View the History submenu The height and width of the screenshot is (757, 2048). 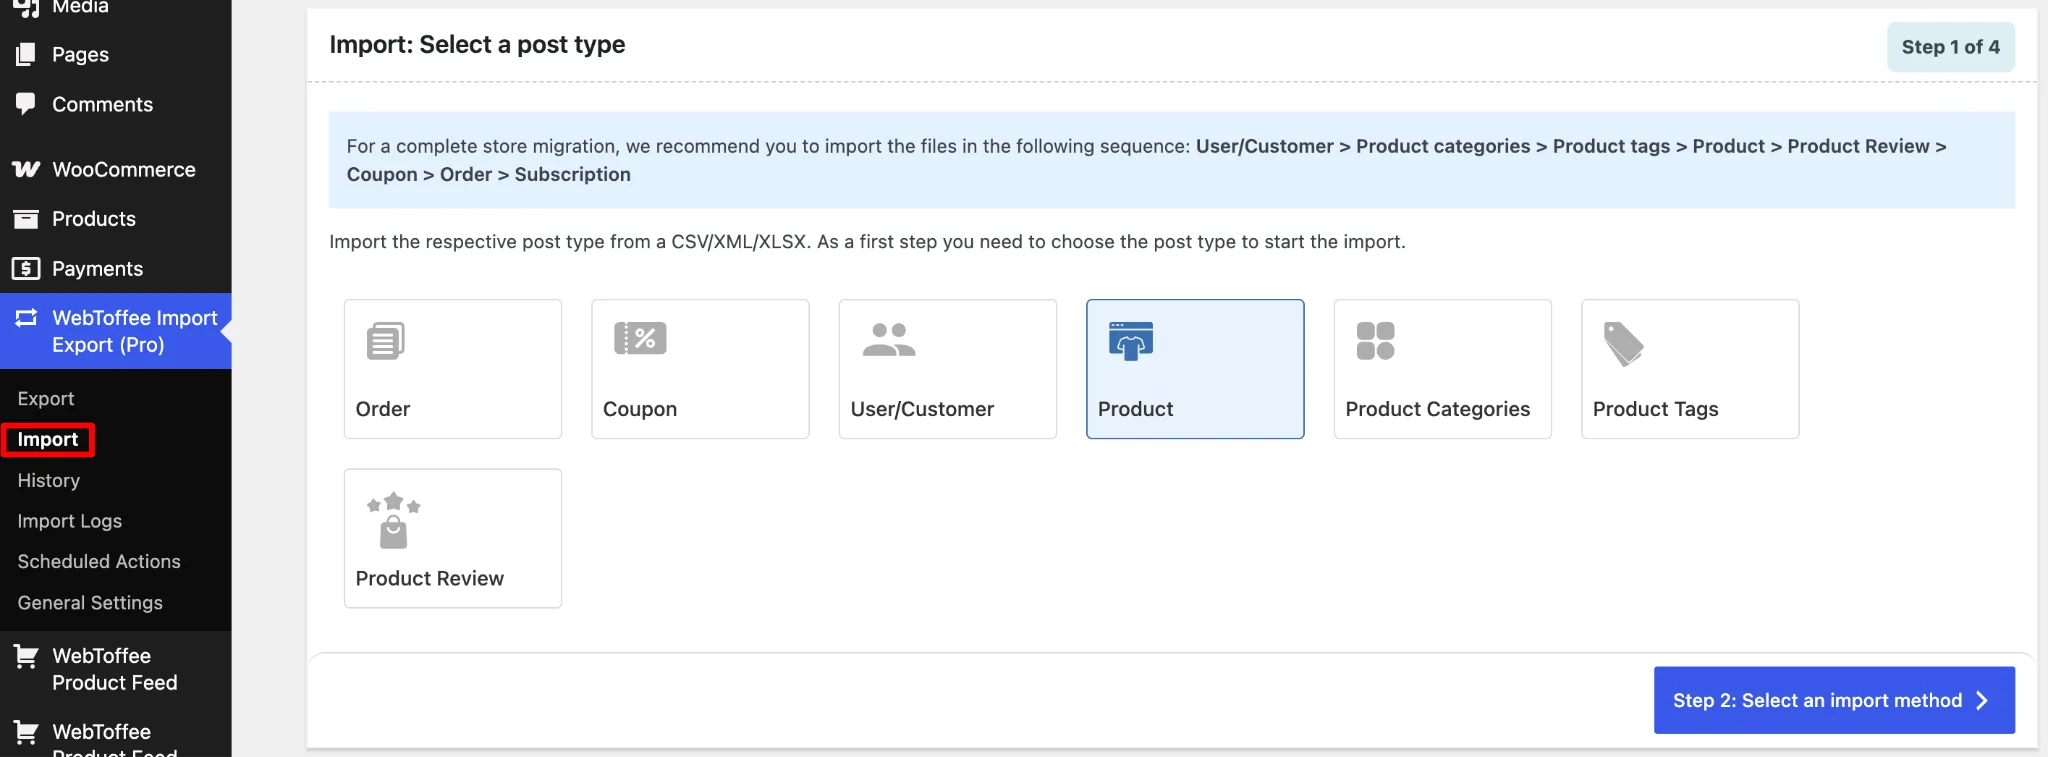pos(48,480)
